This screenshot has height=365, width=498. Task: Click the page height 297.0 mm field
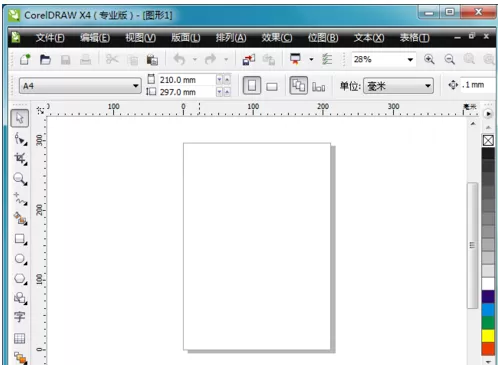187,92
